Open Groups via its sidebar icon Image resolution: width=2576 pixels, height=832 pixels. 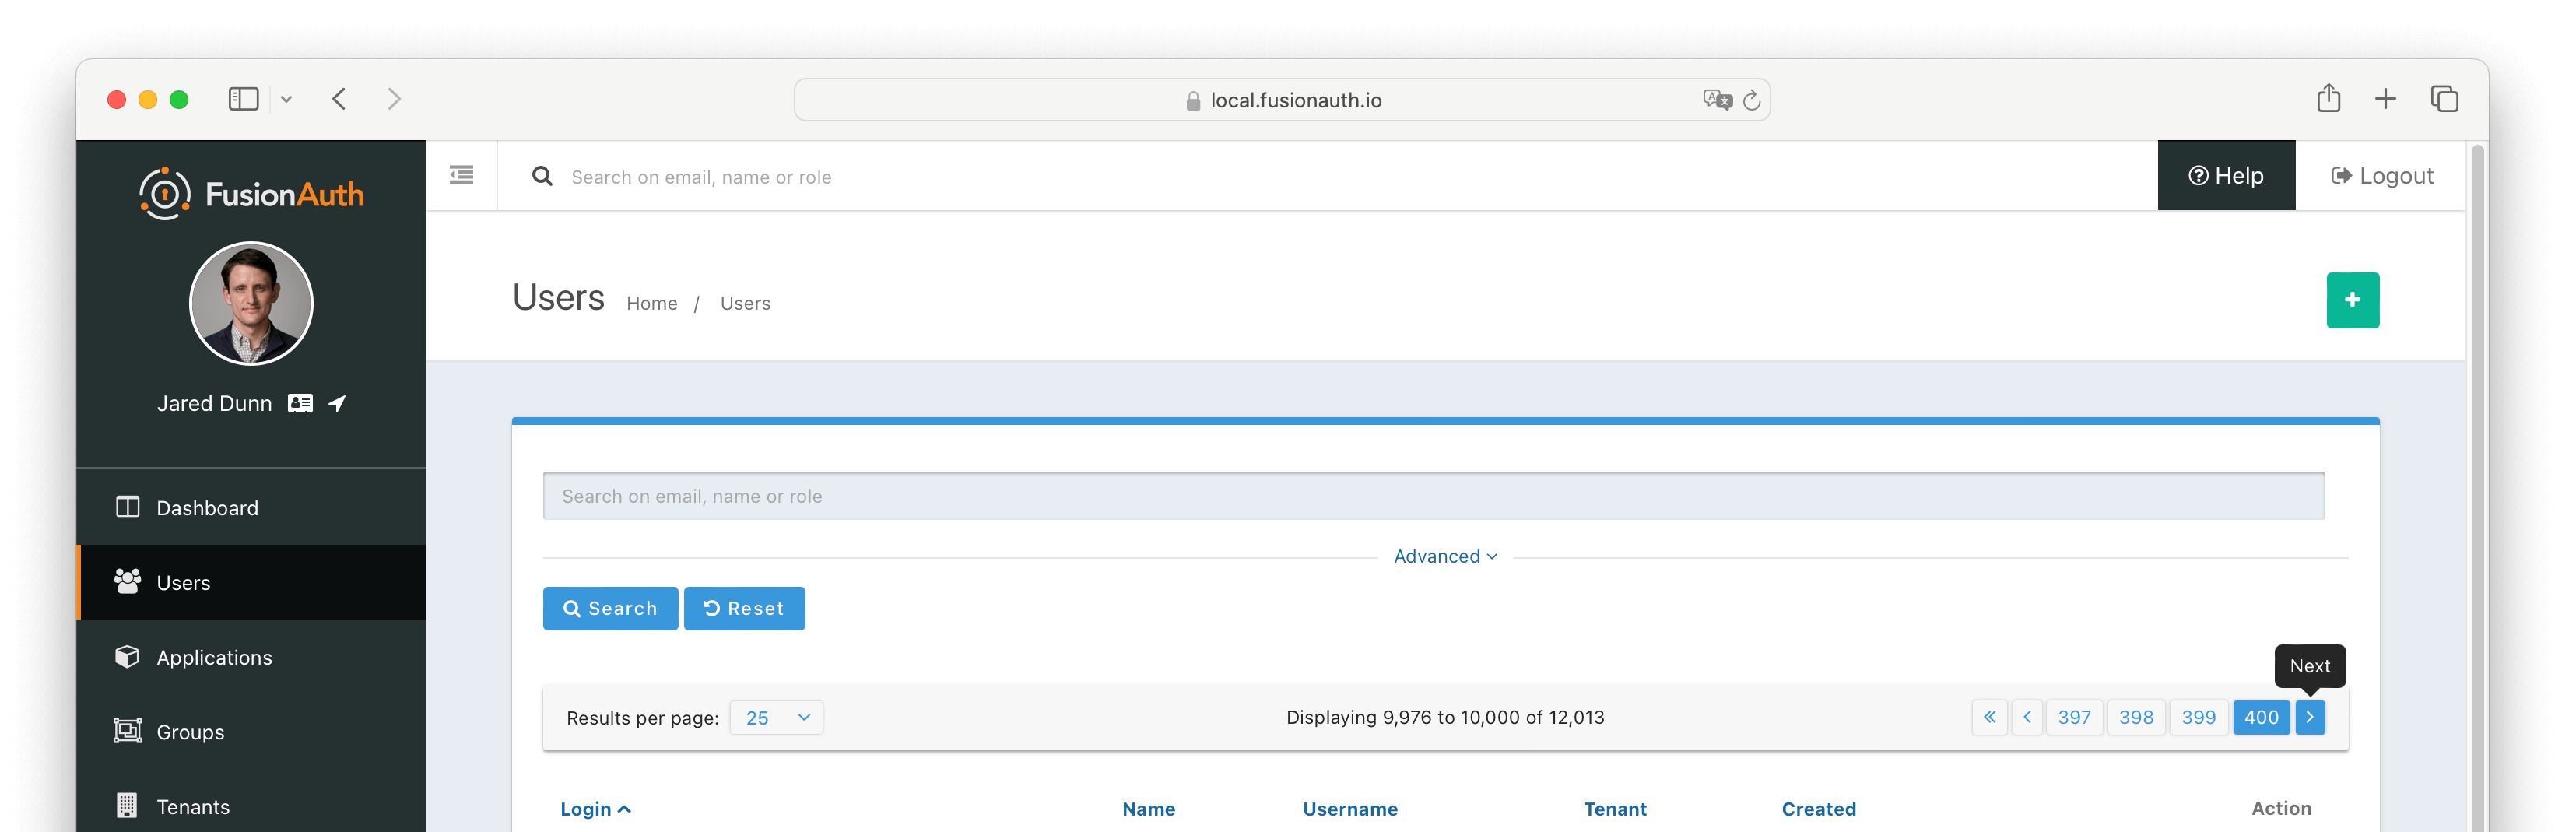coord(127,731)
